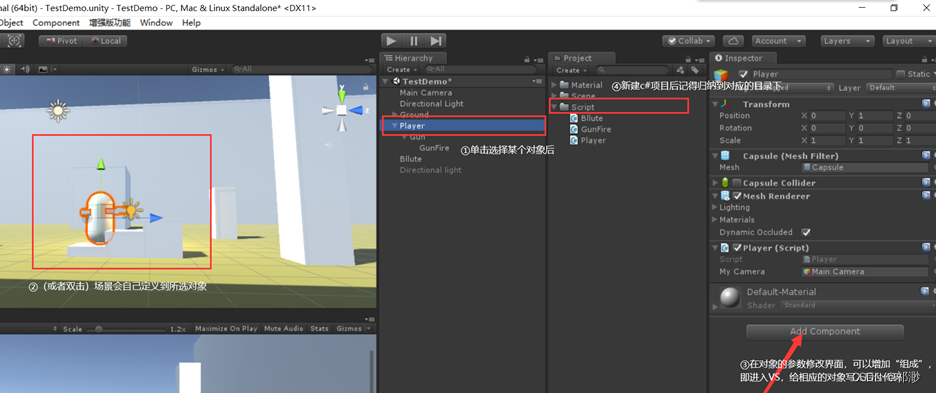Uncheck Dynamic Occluded checkbox
Screen dimensions: 936x393
coord(806,232)
